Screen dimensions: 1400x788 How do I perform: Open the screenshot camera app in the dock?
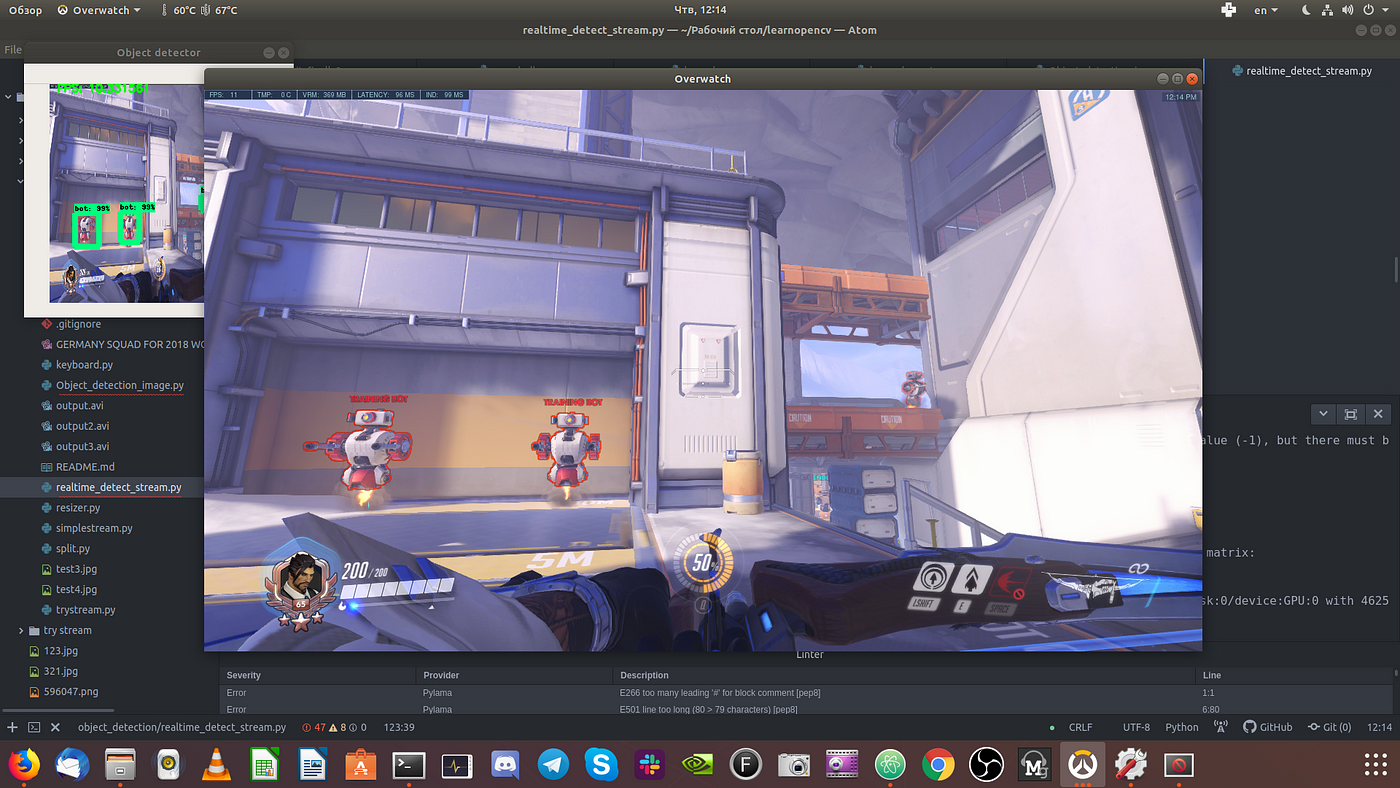(x=794, y=765)
